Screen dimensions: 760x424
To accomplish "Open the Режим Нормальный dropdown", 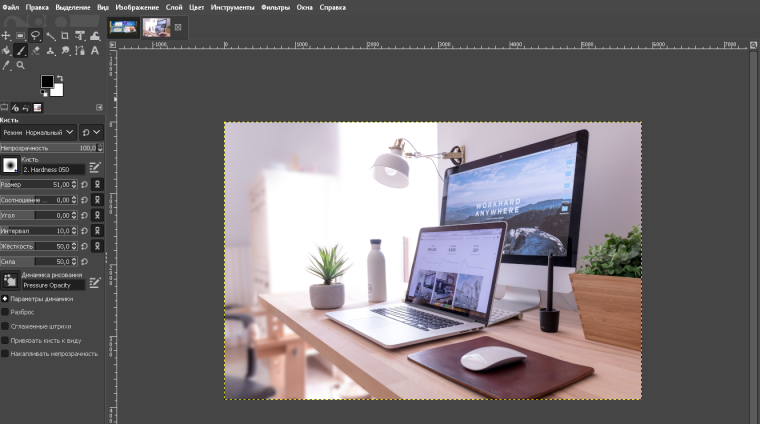I will point(38,132).
